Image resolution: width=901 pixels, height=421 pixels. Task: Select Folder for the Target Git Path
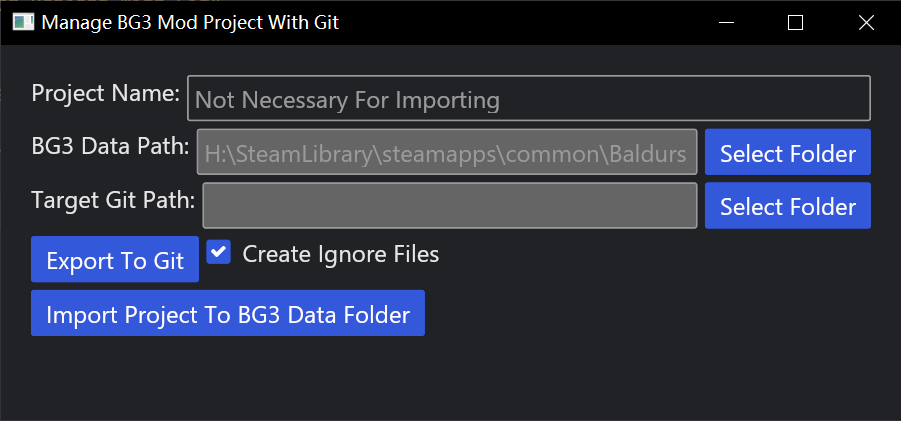point(787,206)
